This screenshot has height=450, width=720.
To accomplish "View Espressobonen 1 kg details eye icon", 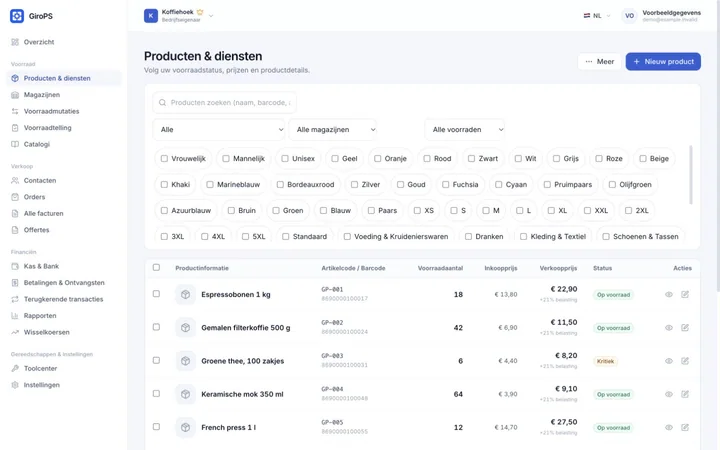I will click(669, 294).
